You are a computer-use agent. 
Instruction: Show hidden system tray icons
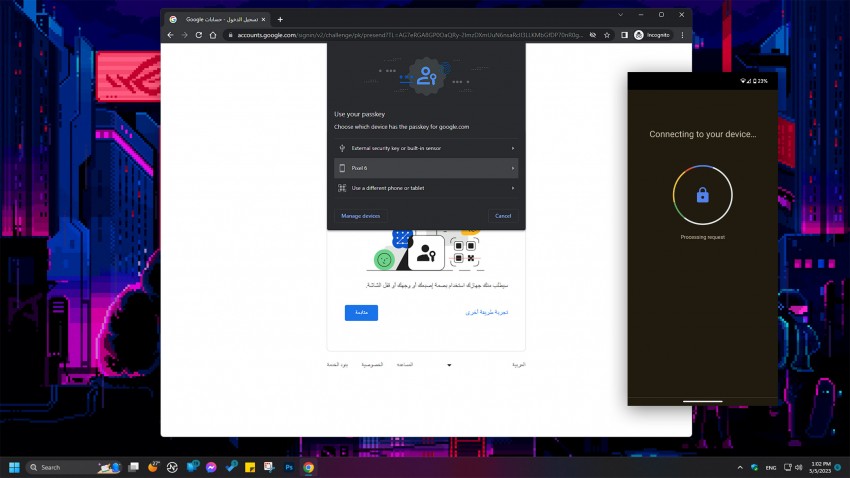740,467
